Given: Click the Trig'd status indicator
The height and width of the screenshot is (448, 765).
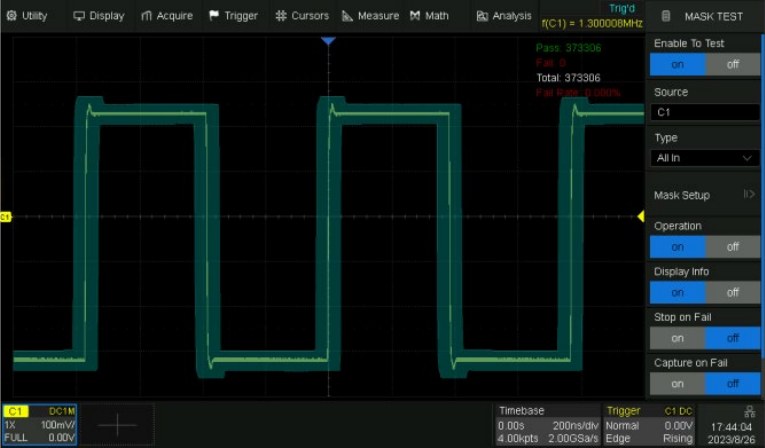Looking at the screenshot, I should coord(622,8).
